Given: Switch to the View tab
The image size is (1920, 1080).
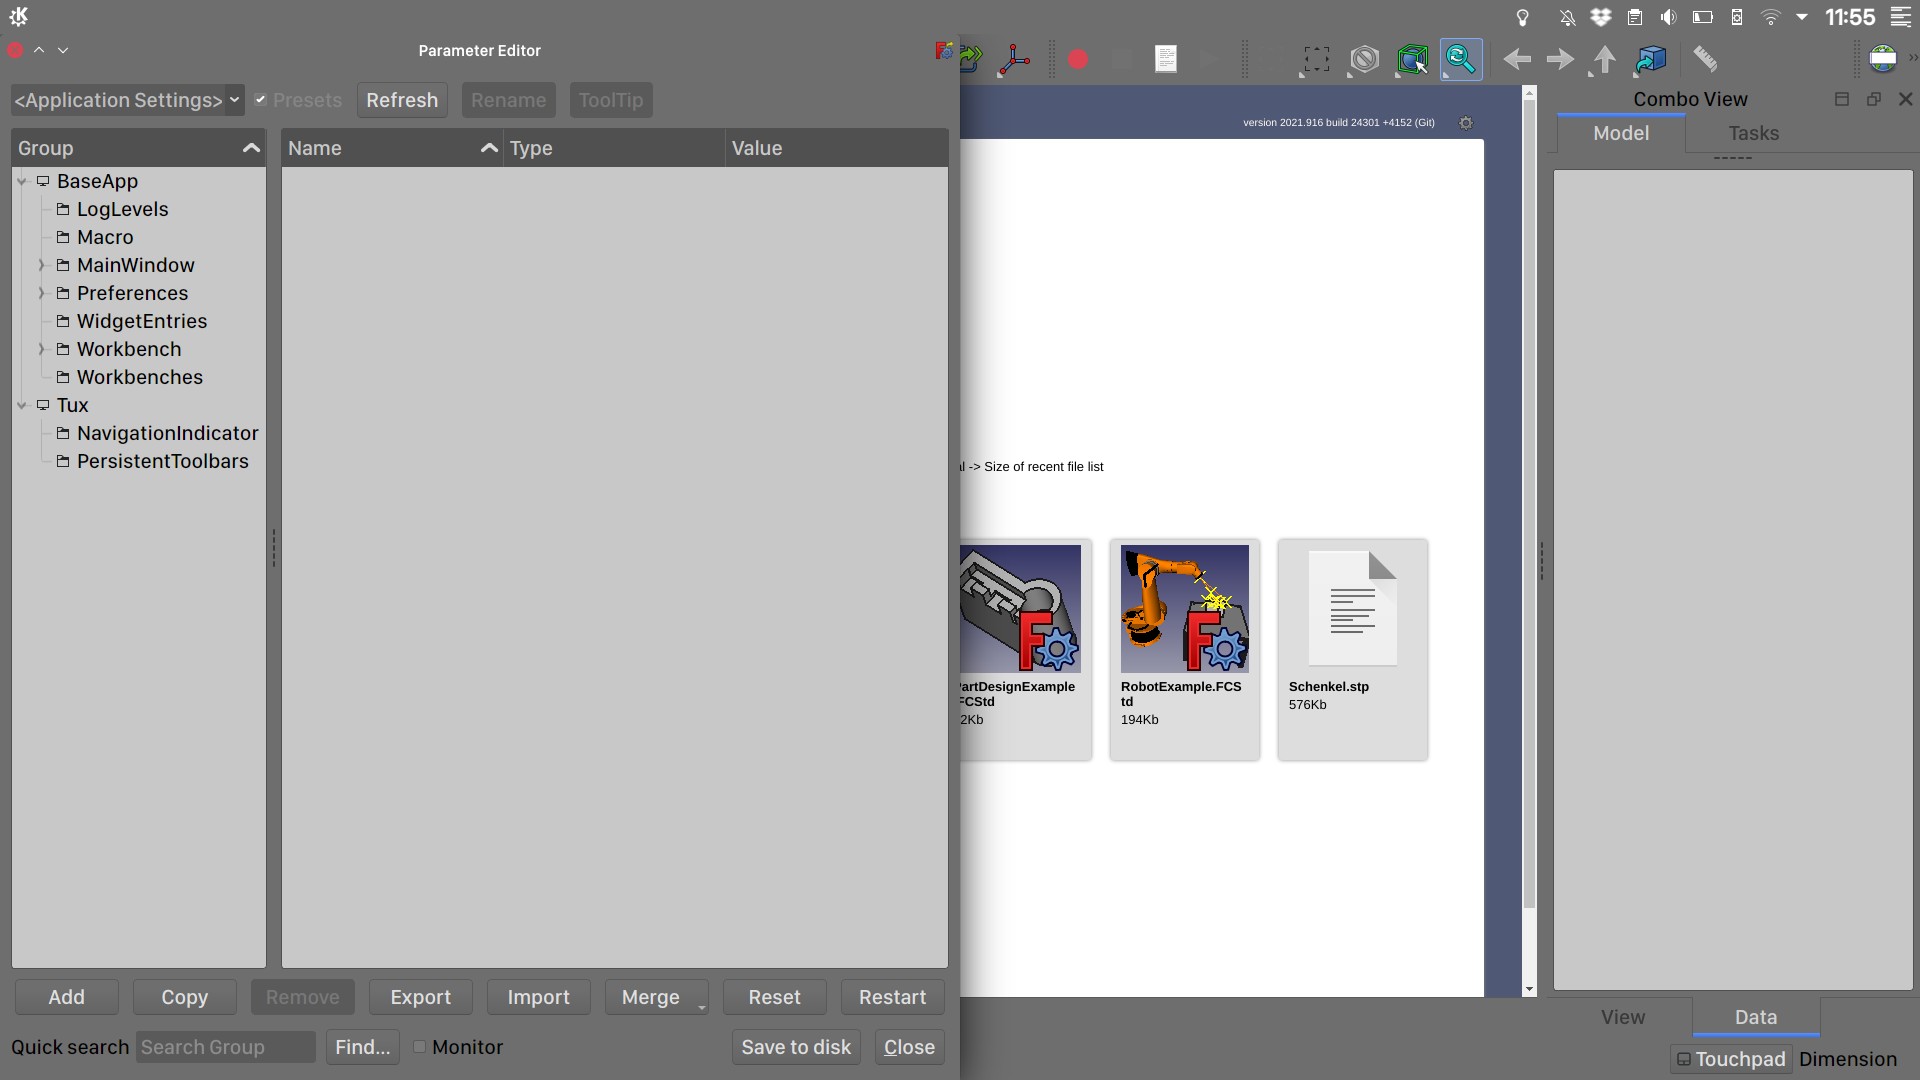Looking at the screenshot, I should [x=1622, y=1017].
